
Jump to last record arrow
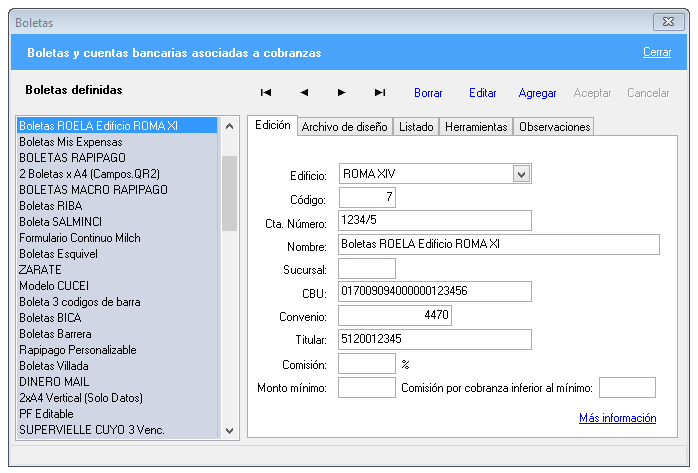point(380,93)
